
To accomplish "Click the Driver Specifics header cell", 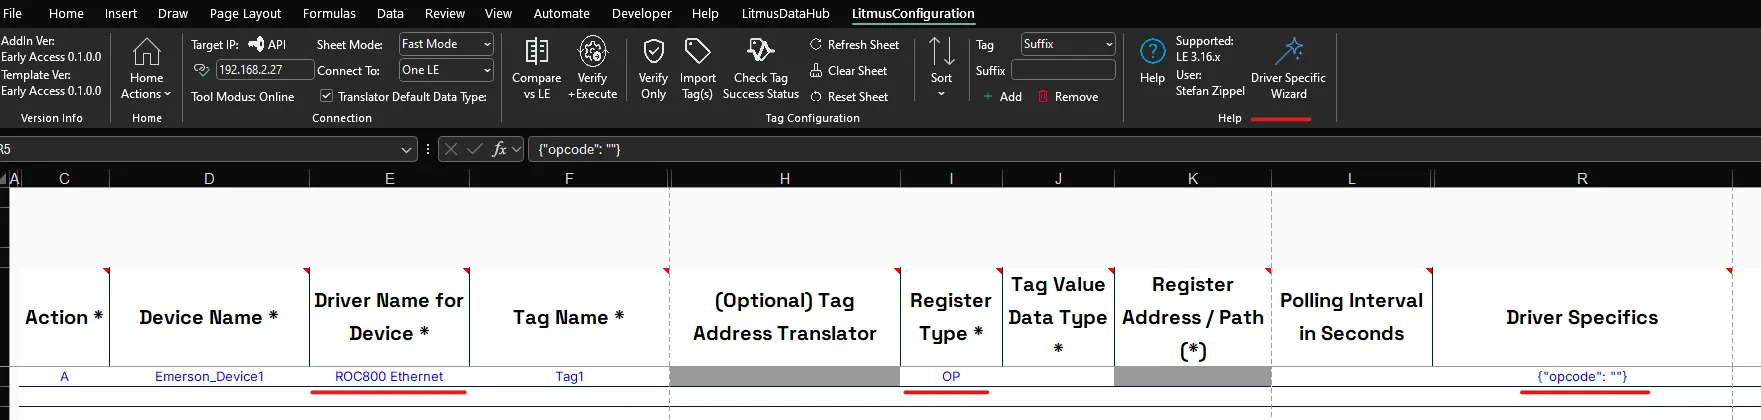I will [x=1582, y=317].
